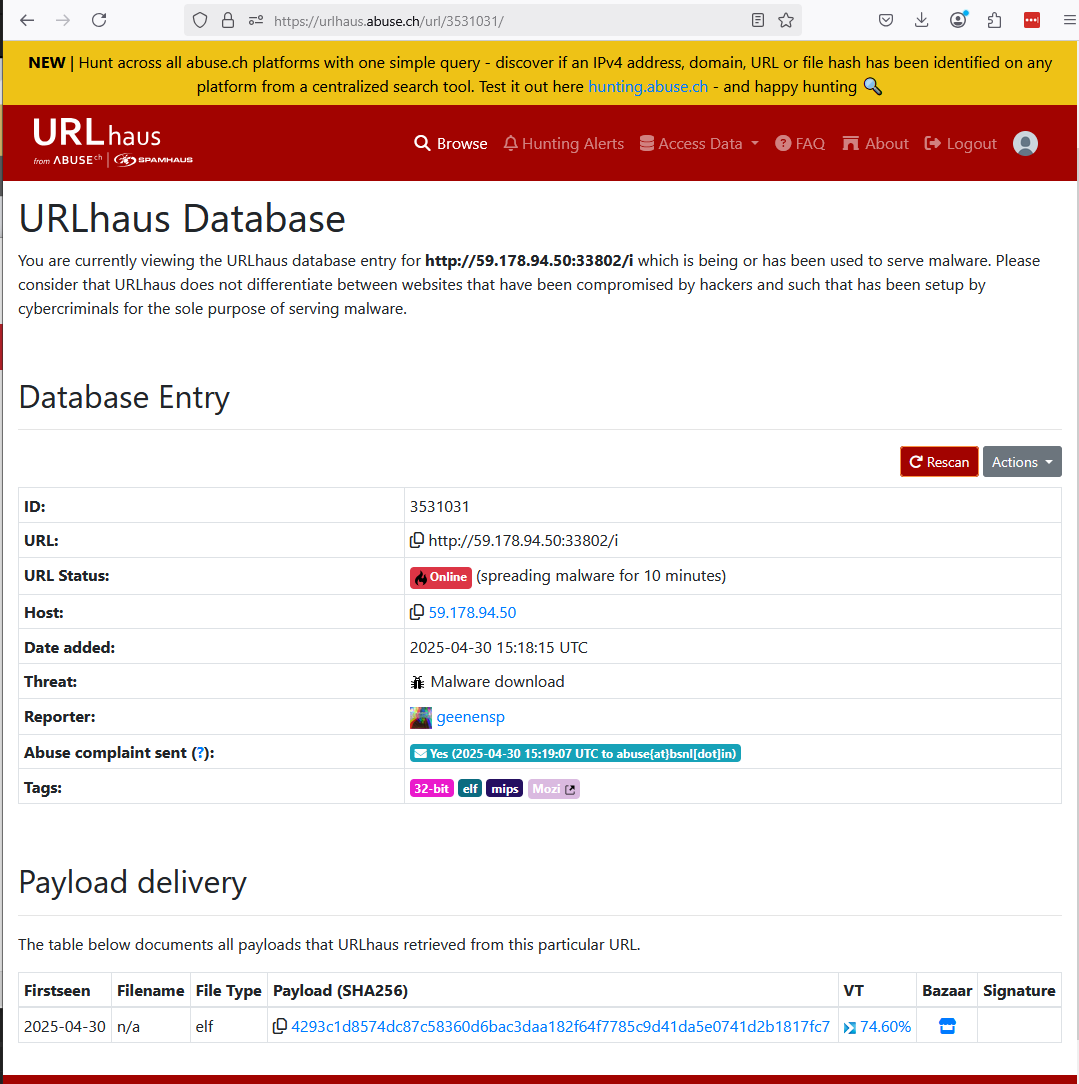1079x1084 pixels.
Task: Open the hunting.abuse.ch link in the banner
Action: click(648, 86)
